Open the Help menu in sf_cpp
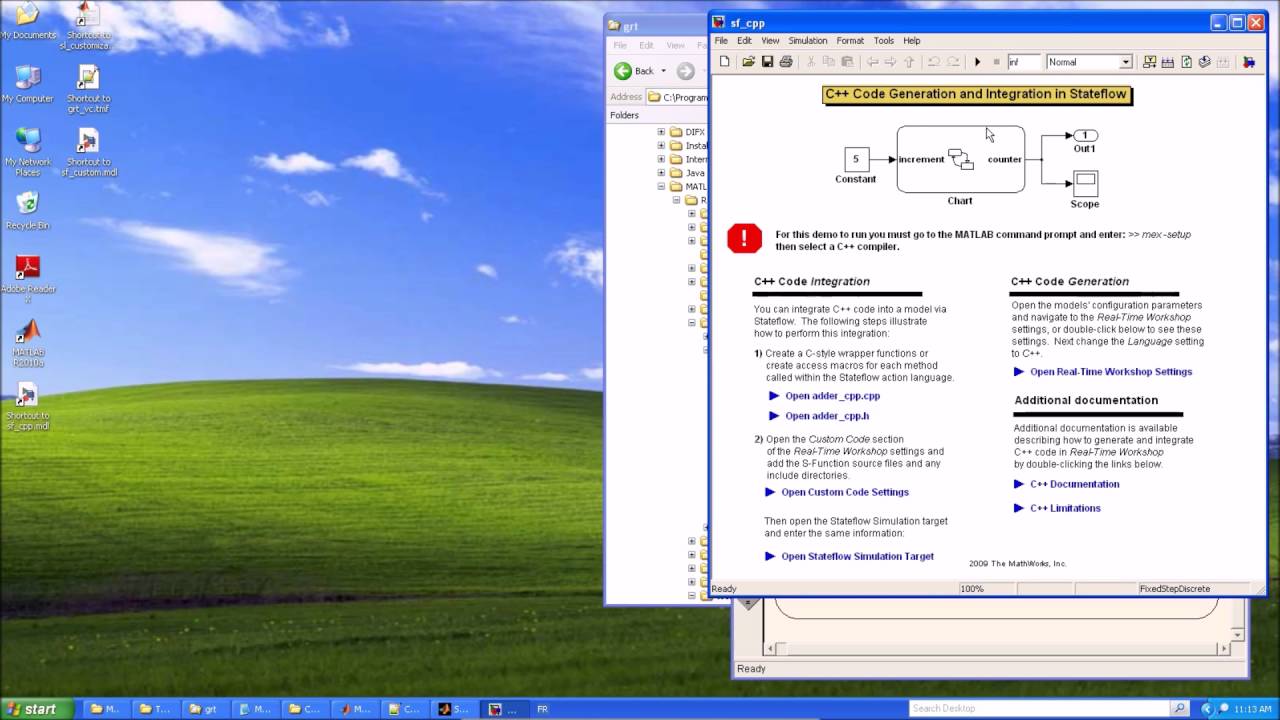 (x=912, y=41)
